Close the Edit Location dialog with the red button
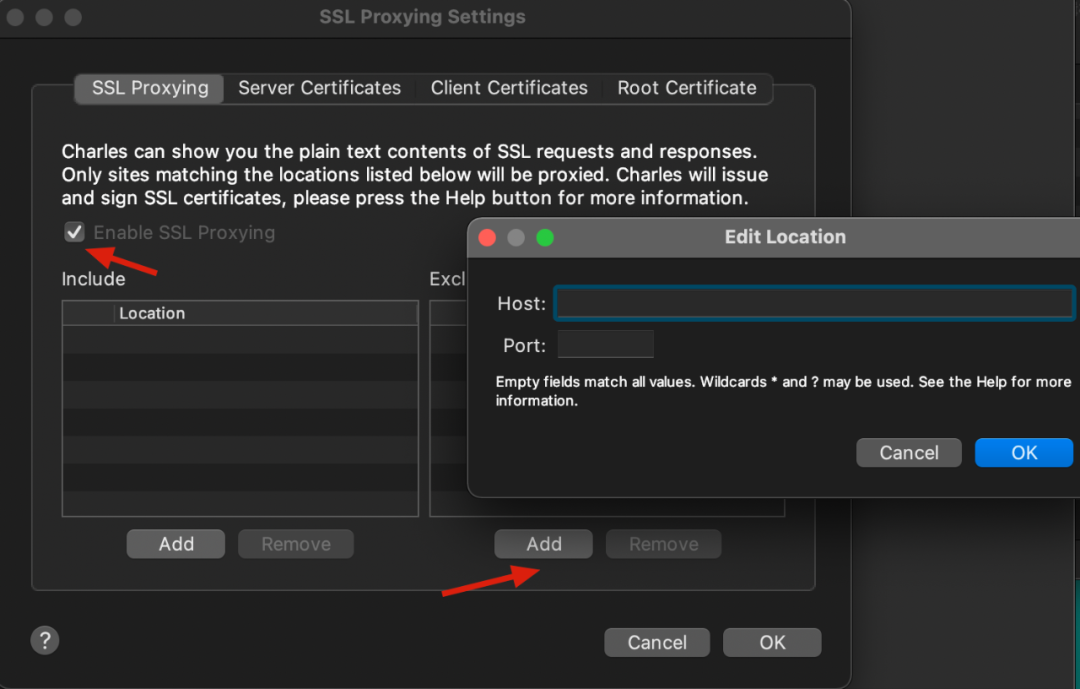 (488, 238)
